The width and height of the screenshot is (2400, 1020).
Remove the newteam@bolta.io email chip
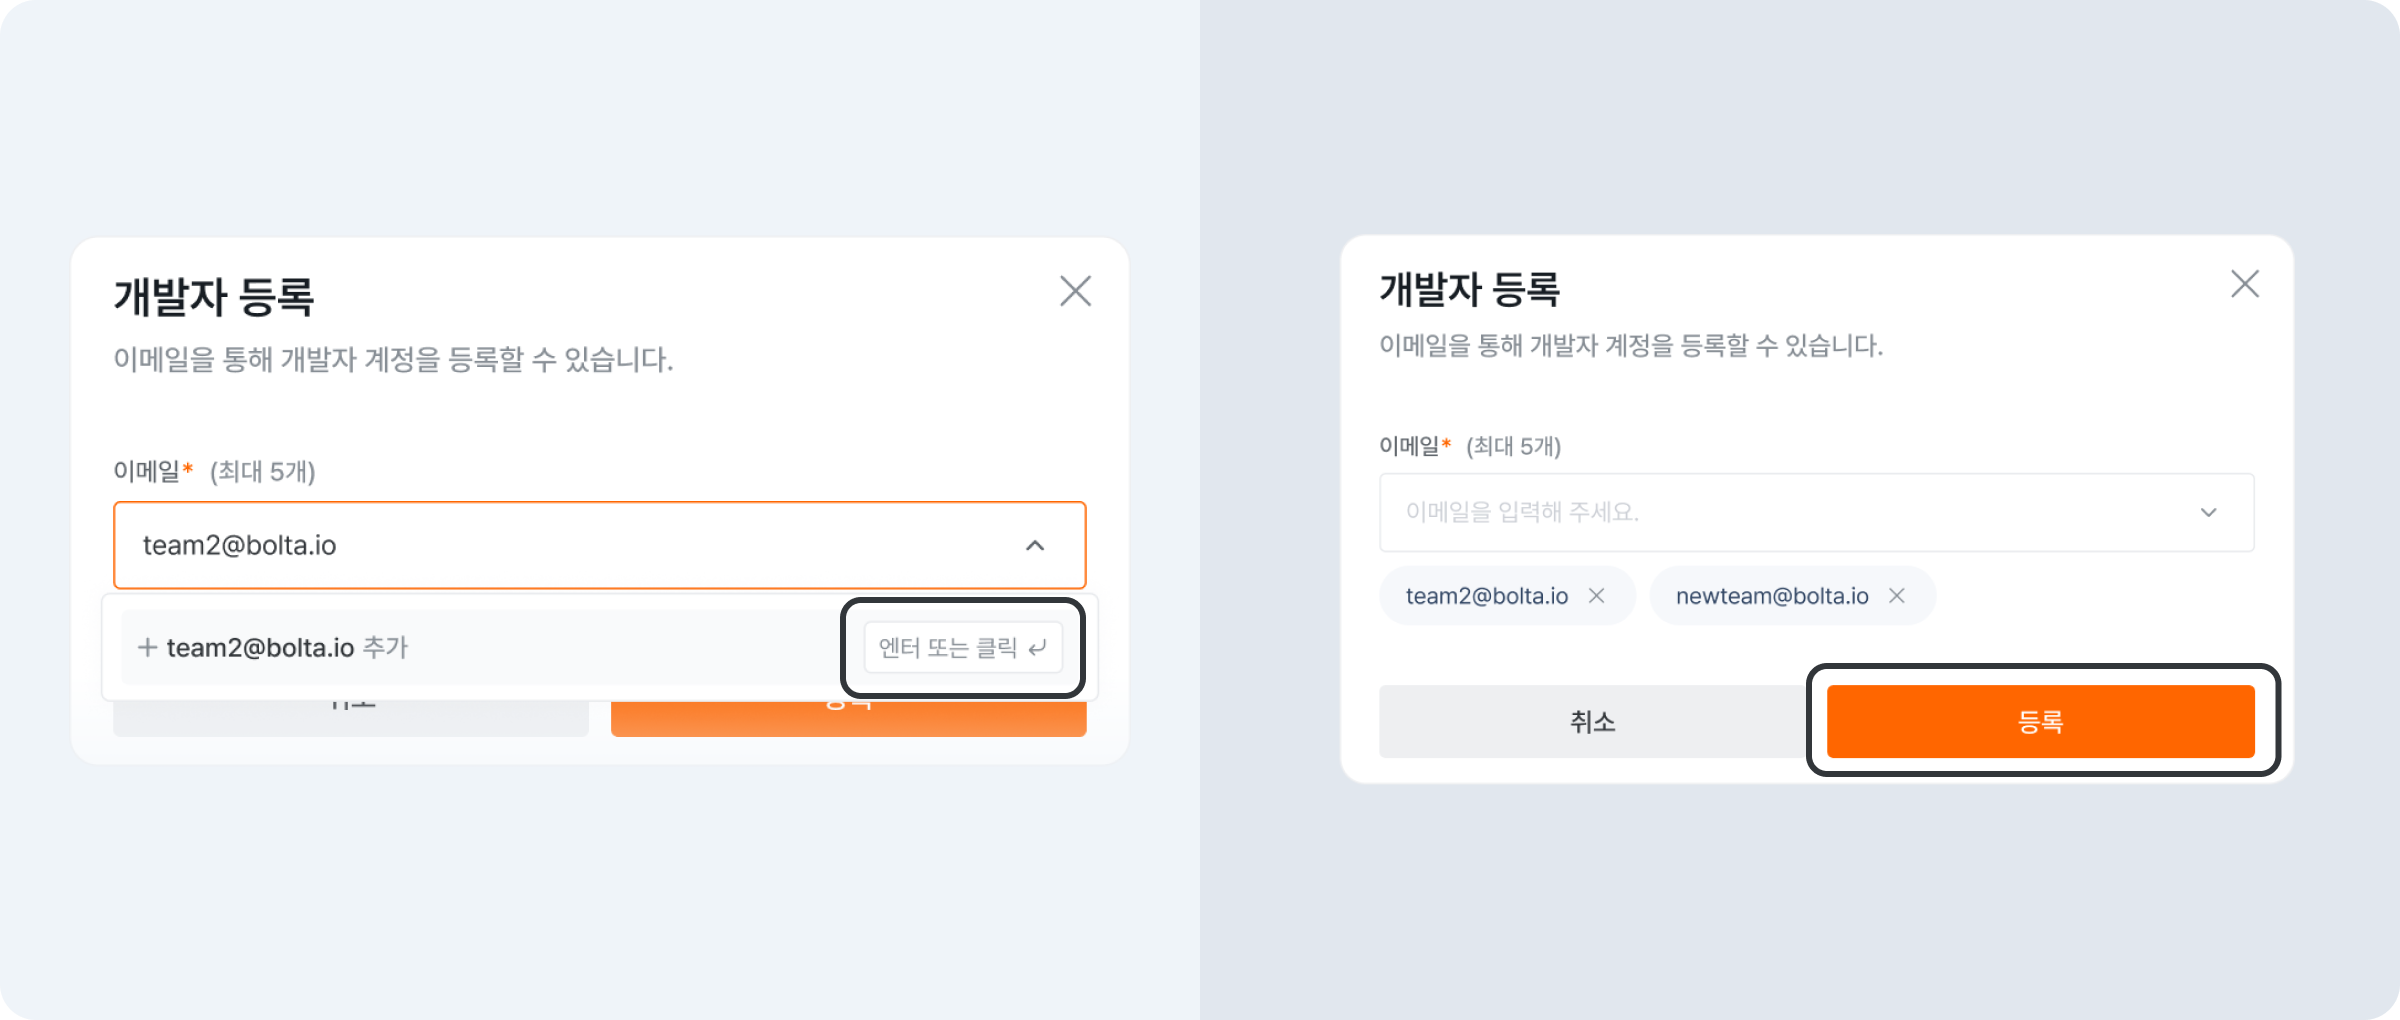[1897, 596]
